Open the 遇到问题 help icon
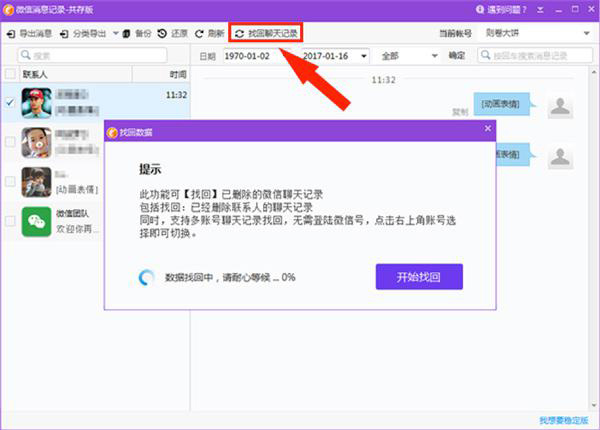600x430 pixels. click(x=480, y=10)
